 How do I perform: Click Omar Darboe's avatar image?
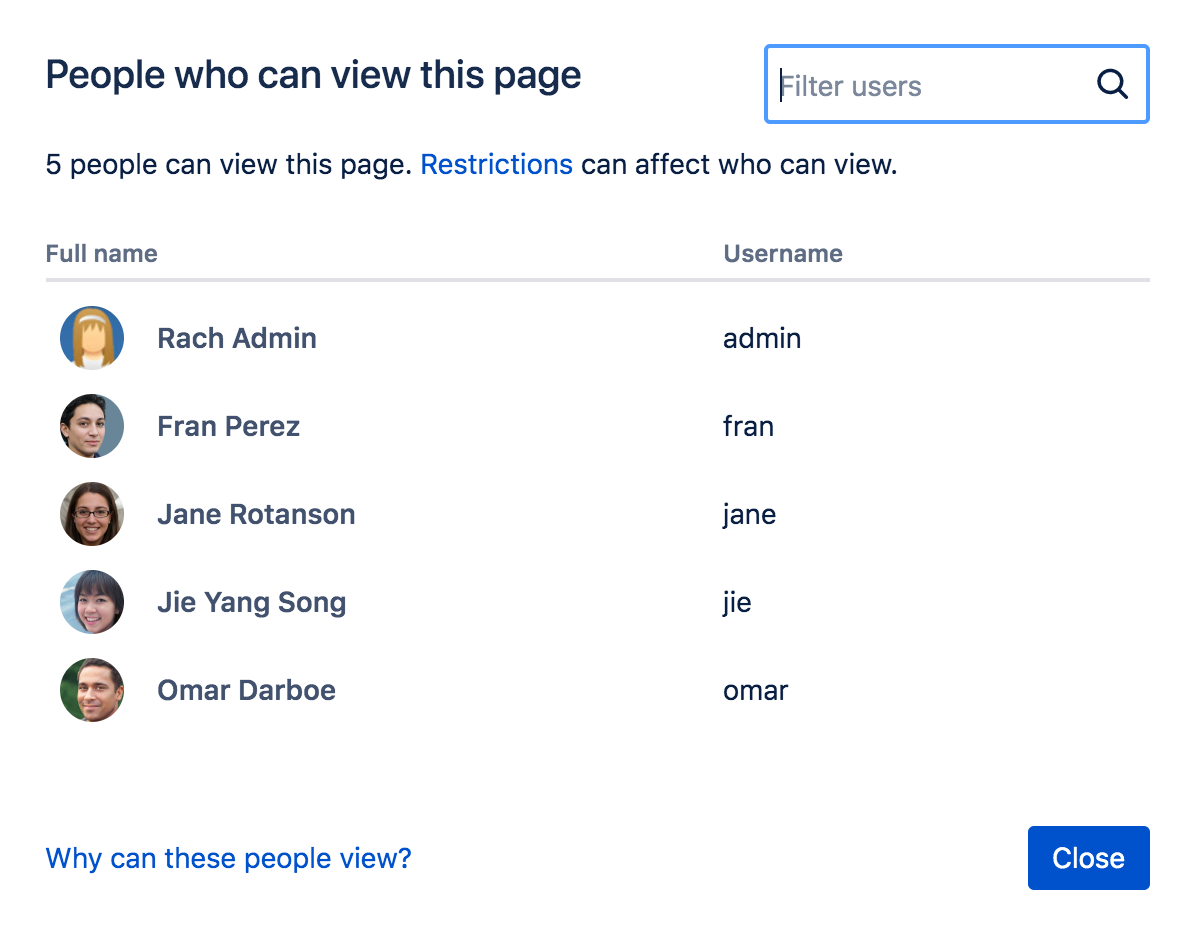(x=92, y=690)
